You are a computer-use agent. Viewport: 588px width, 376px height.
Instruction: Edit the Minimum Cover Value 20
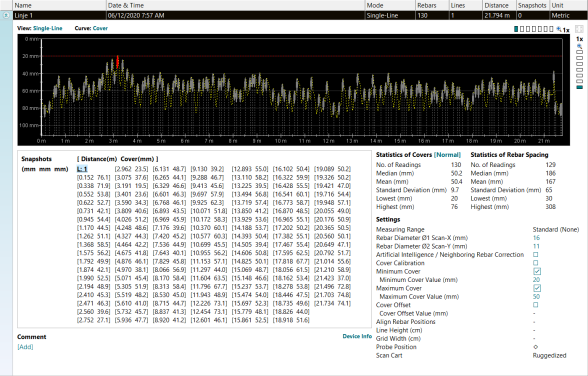click(536, 280)
